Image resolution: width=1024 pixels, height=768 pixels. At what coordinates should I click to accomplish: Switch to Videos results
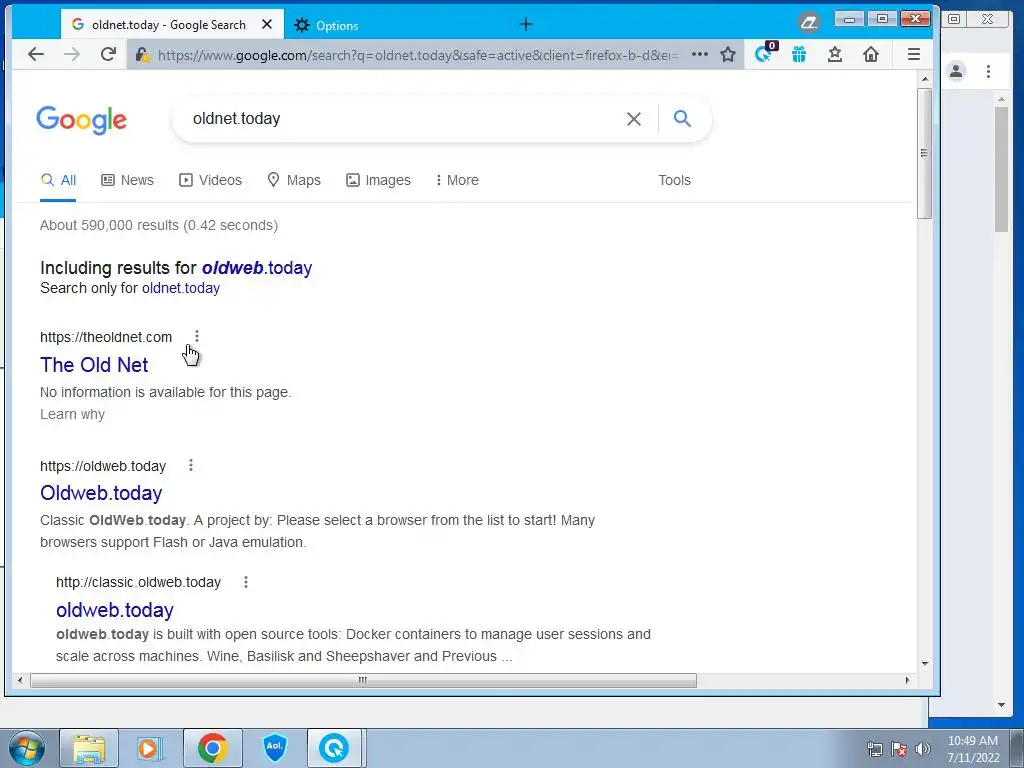click(210, 180)
